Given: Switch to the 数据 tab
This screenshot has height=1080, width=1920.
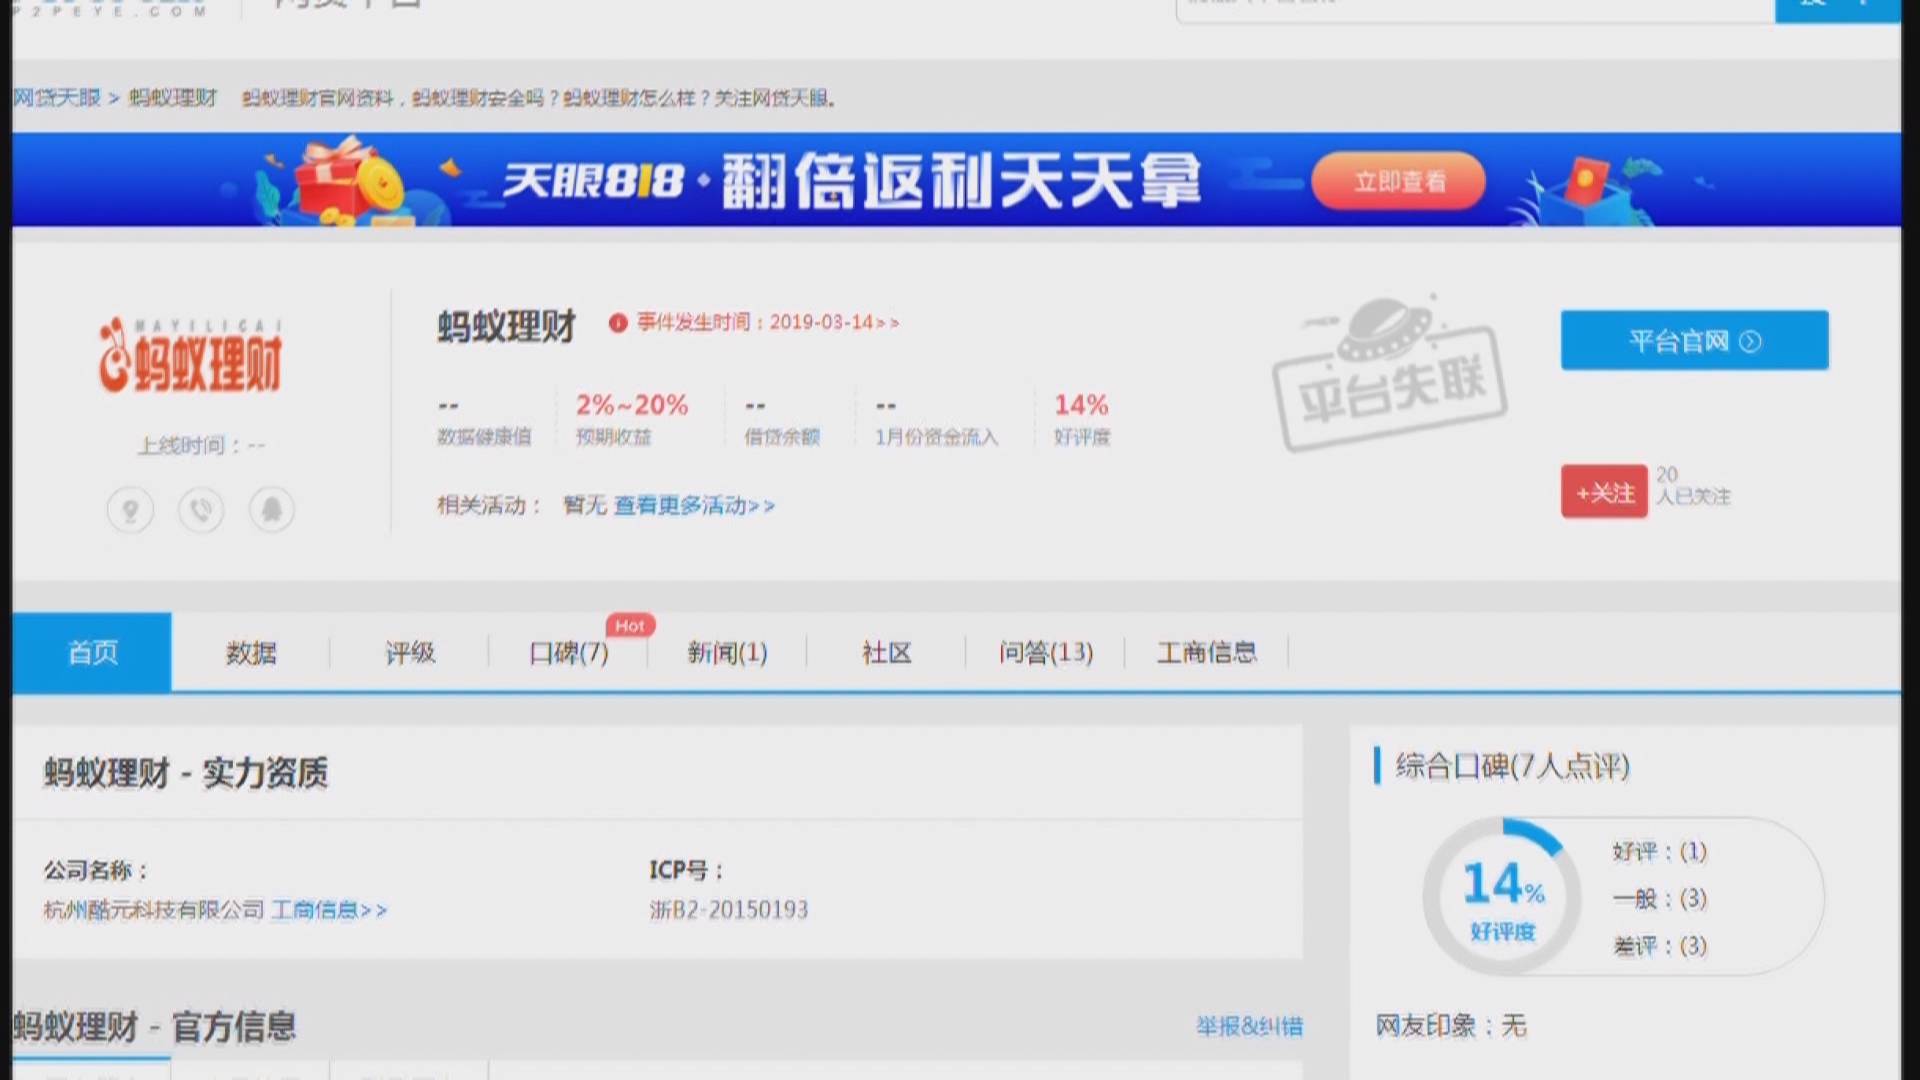Looking at the screenshot, I should [x=250, y=653].
